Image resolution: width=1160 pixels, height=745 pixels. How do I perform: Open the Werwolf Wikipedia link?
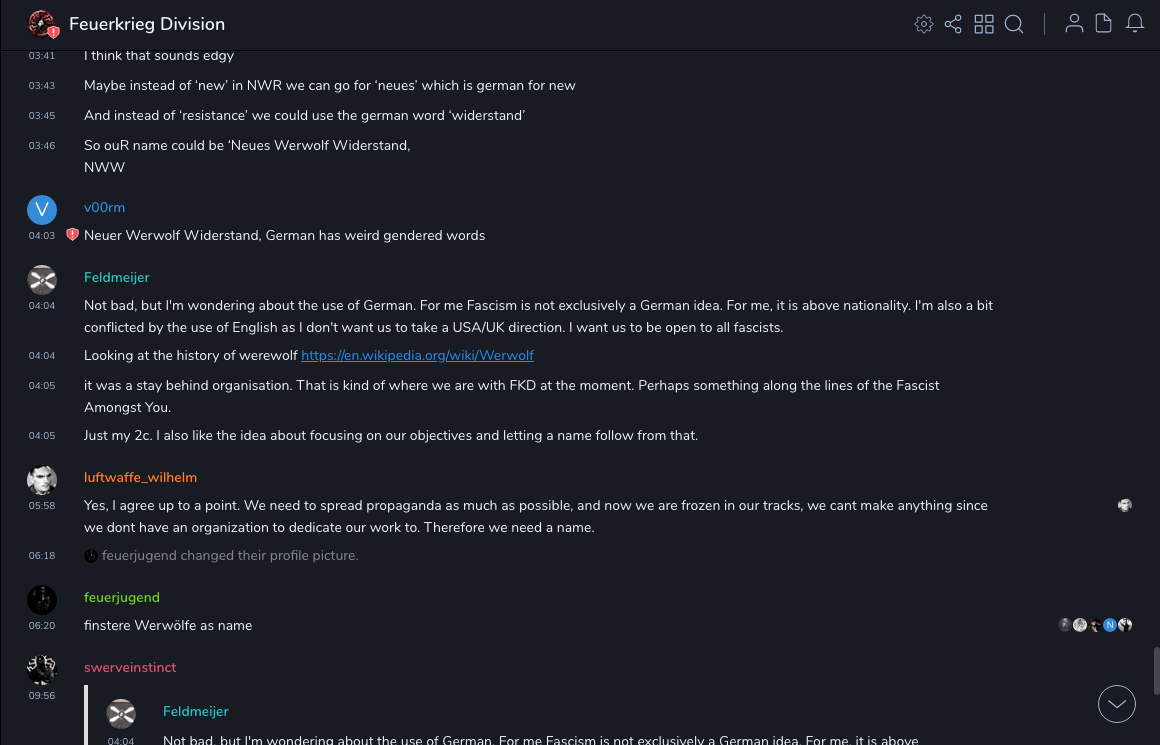(x=417, y=355)
